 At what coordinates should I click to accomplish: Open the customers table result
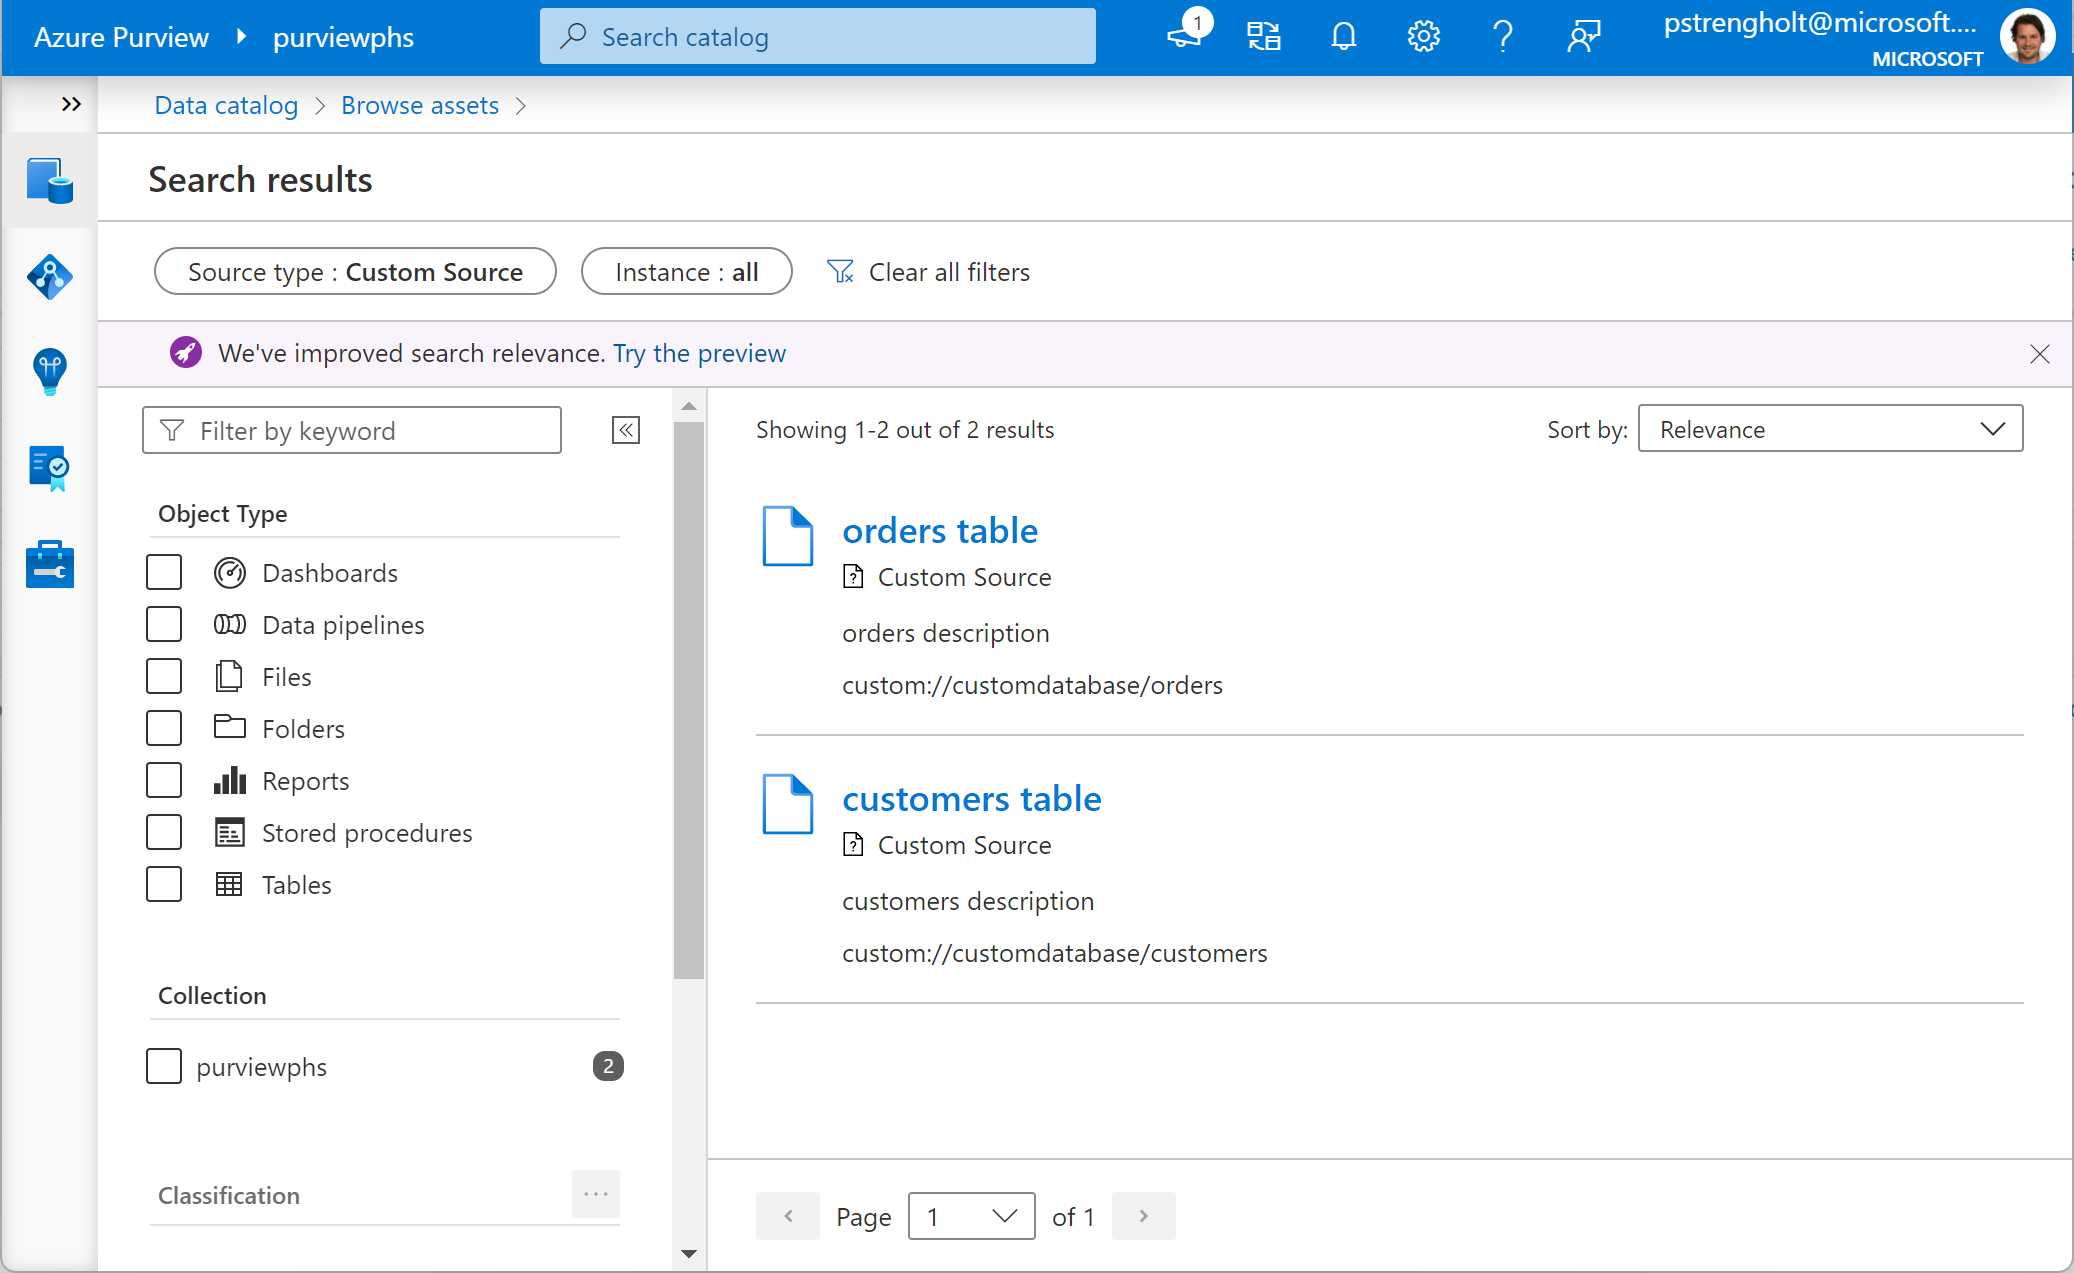click(972, 799)
